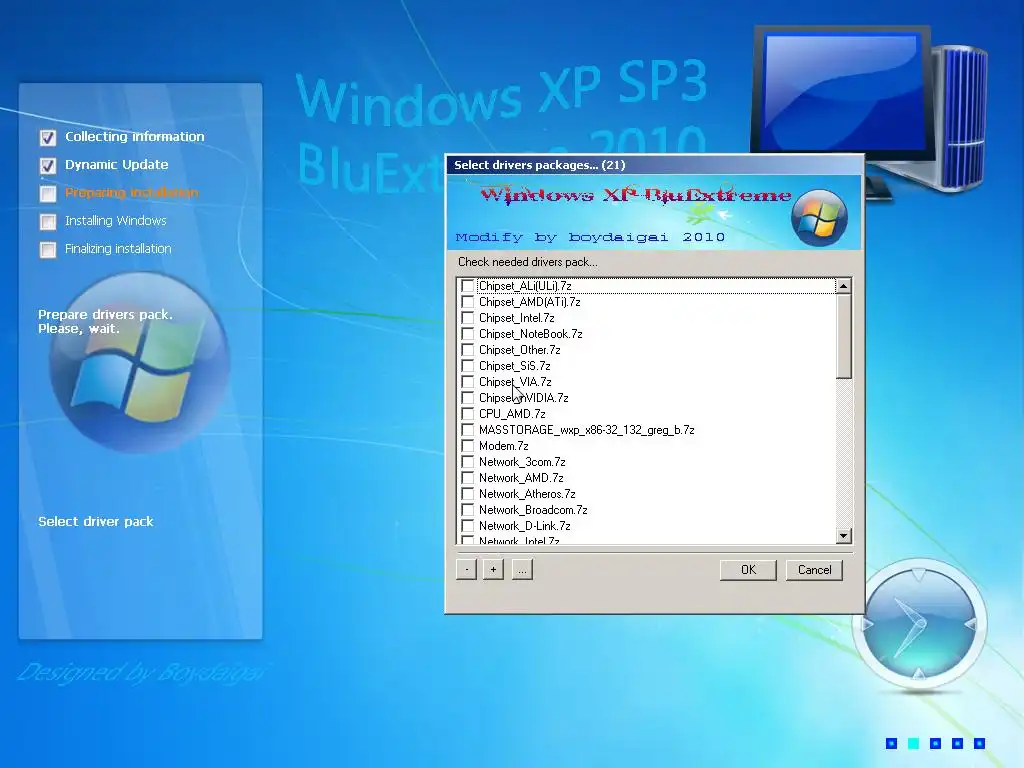Click the MASSTORAGE_wxp_x86-32_132_greg_b.7z entry text
The image size is (1024, 768).
click(x=586, y=430)
